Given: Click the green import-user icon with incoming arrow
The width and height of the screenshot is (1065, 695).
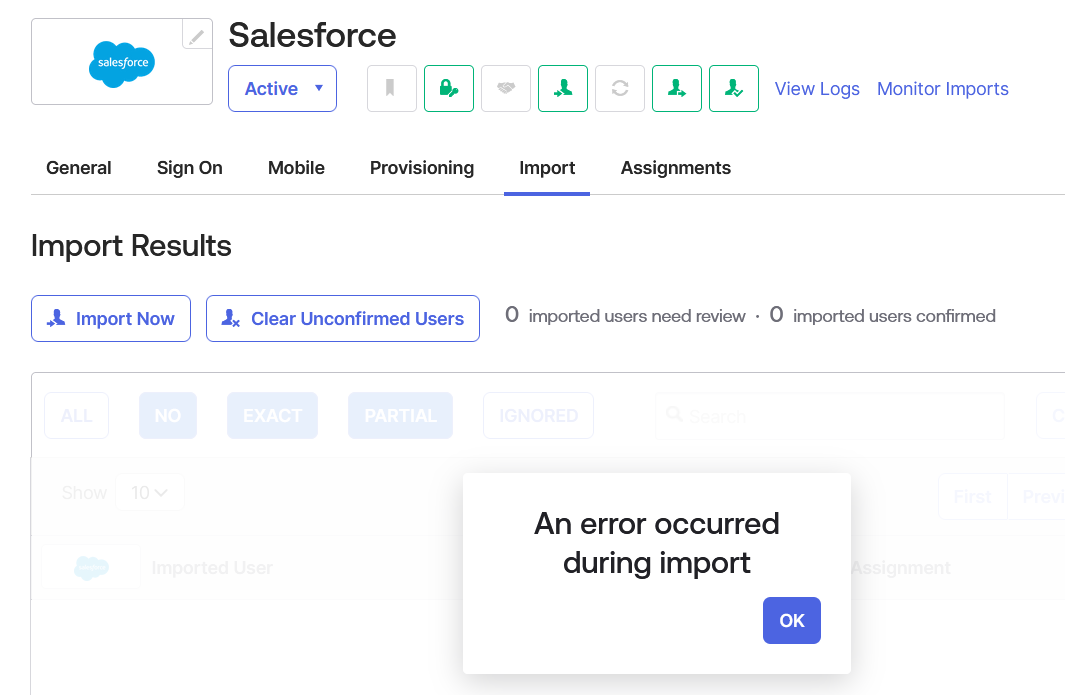Looking at the screenshot, I should click(x=562, y=88).
